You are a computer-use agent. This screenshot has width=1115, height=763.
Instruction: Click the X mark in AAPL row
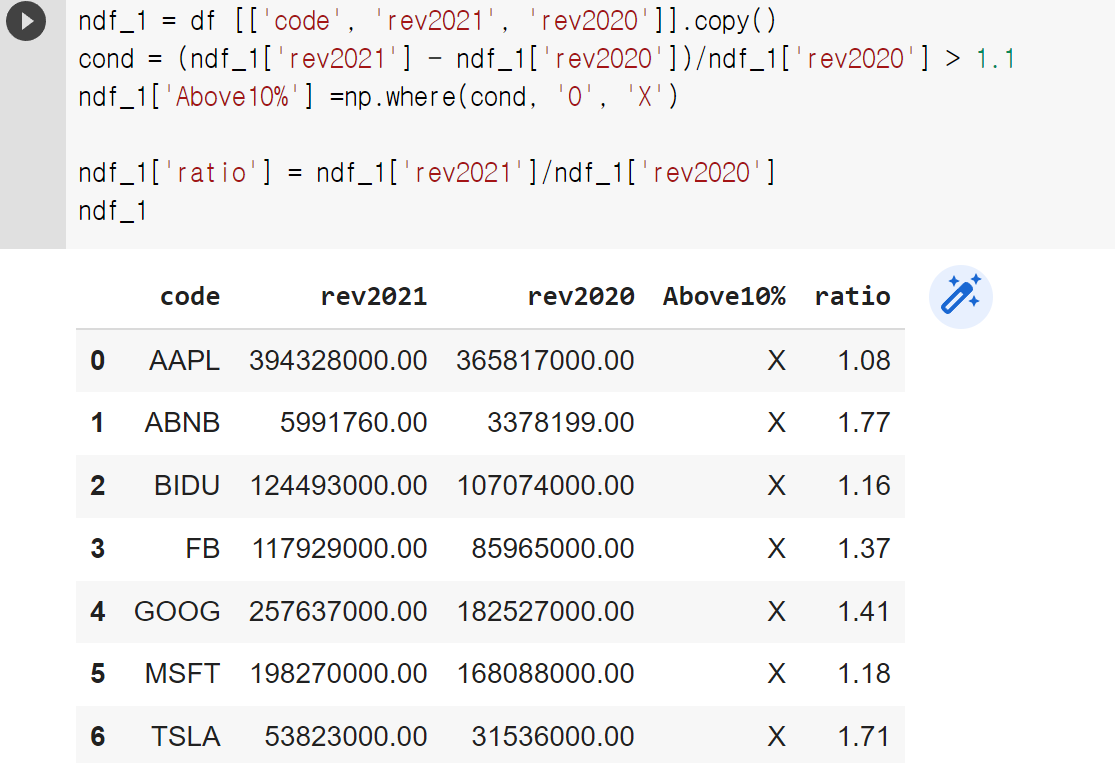pos(777,361)
